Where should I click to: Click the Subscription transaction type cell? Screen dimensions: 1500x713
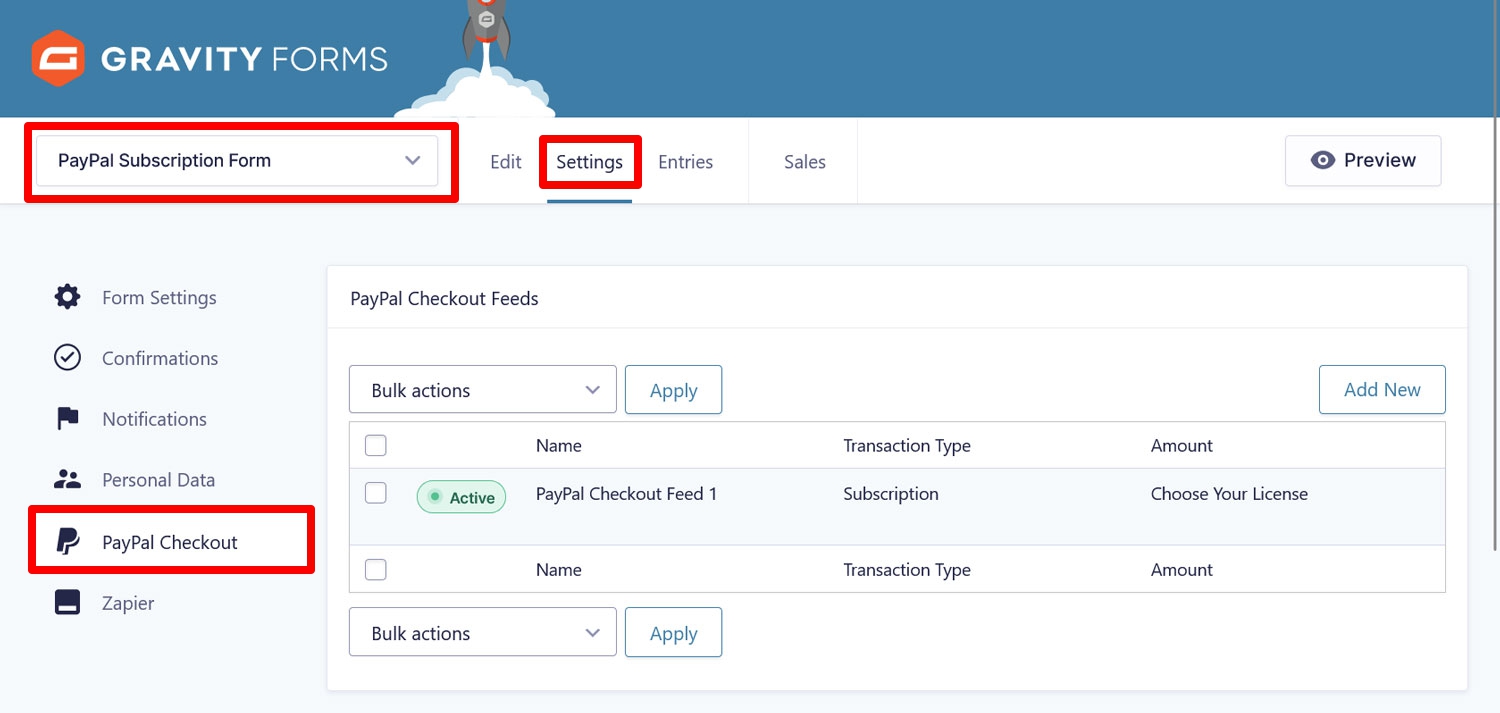pyautogui.click(x=891, y=494)
